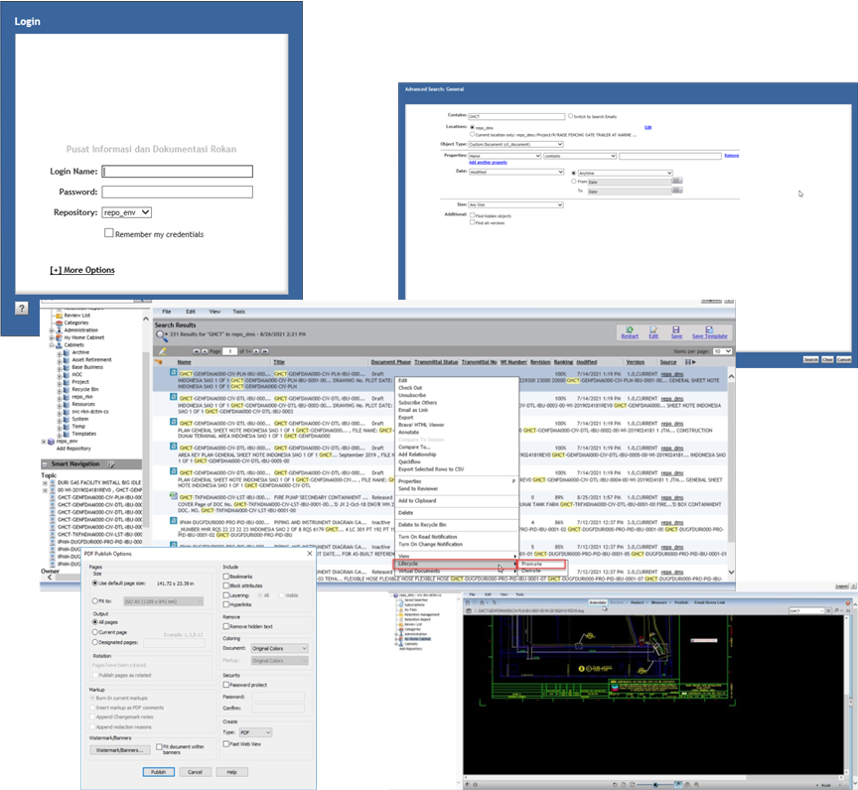Click the Restart search icon
Image resolution: width=858 pixels, height=790 pixels.
coord(630,330)
